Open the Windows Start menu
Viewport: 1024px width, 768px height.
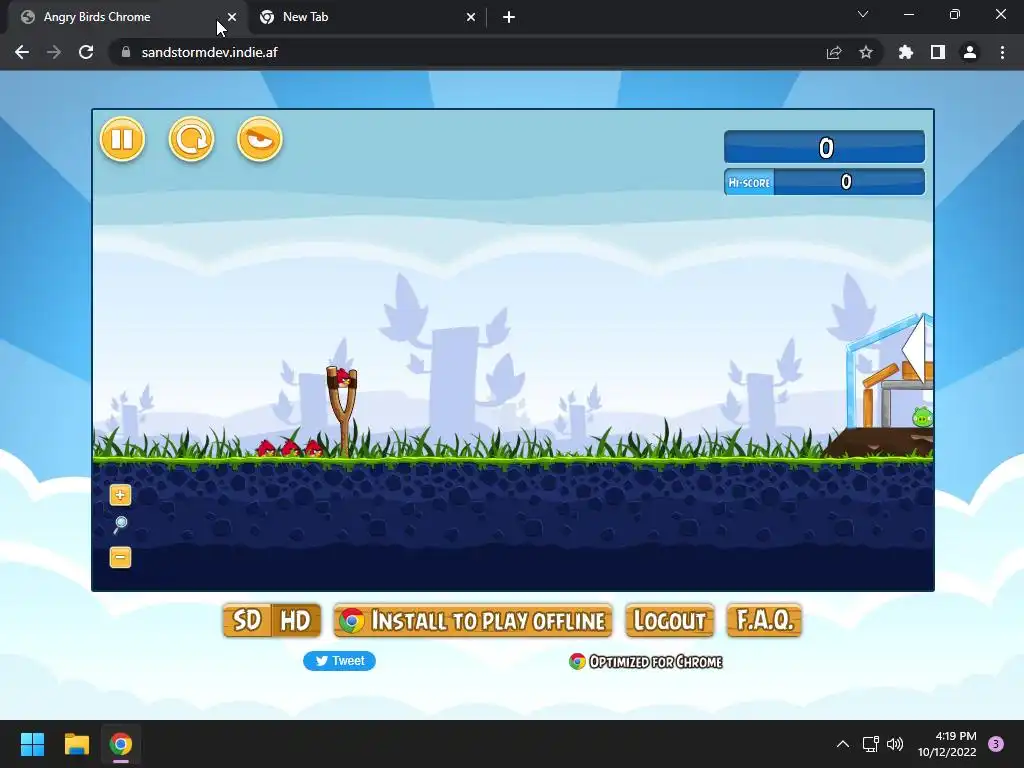[x=32, y=744]
